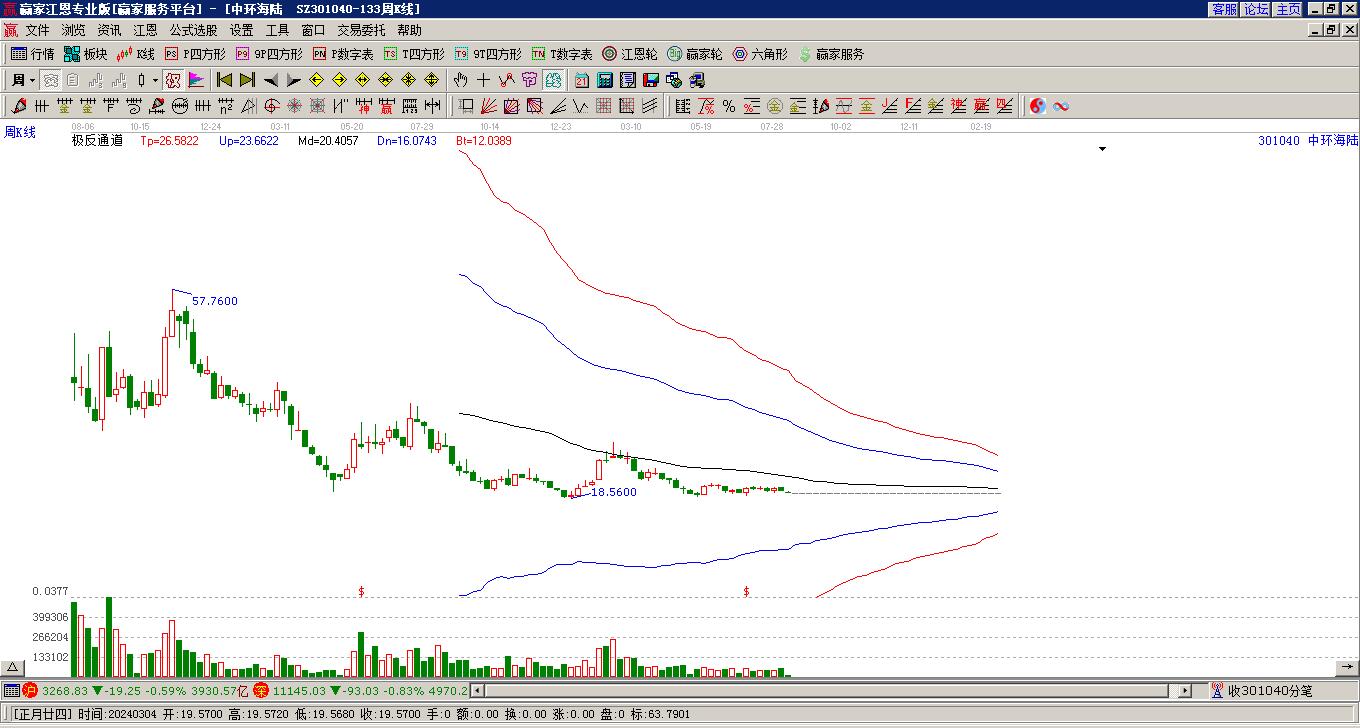Click the save floppy disk icon

[x=651, y=80]
